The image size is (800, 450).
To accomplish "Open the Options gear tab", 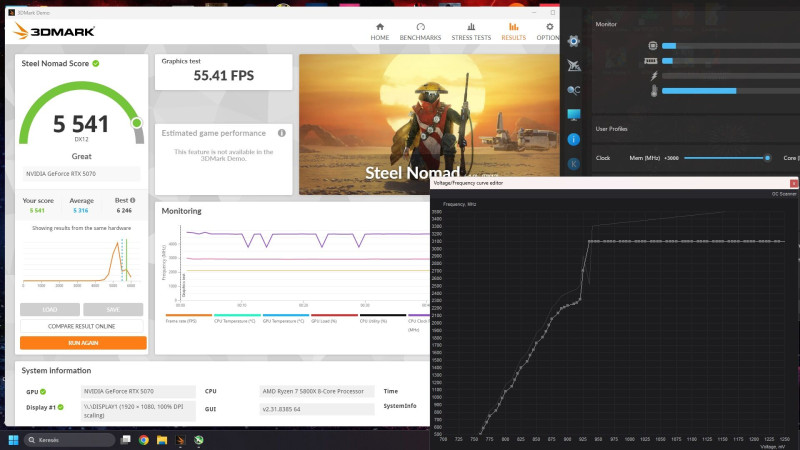I will point(548,32).
